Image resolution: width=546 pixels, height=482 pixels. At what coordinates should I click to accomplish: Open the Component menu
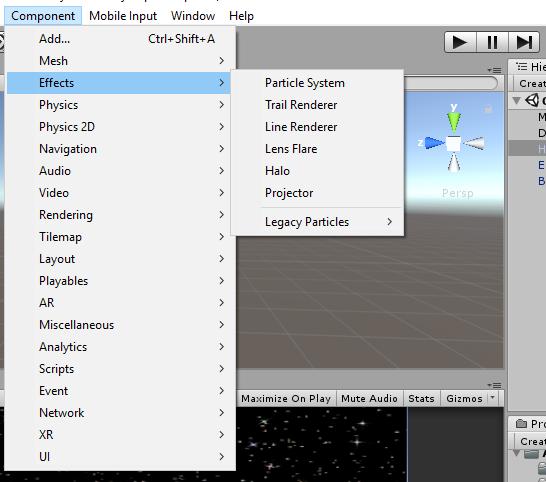(x=43, y=16)
